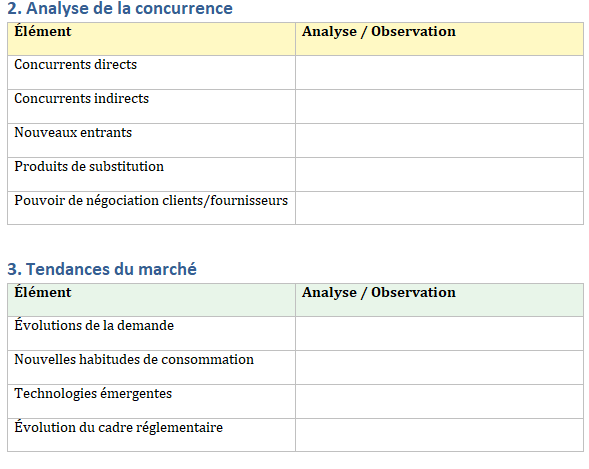Click the observation cell for Technologies émergentes
589x469 pixels.
pos(439,401)
